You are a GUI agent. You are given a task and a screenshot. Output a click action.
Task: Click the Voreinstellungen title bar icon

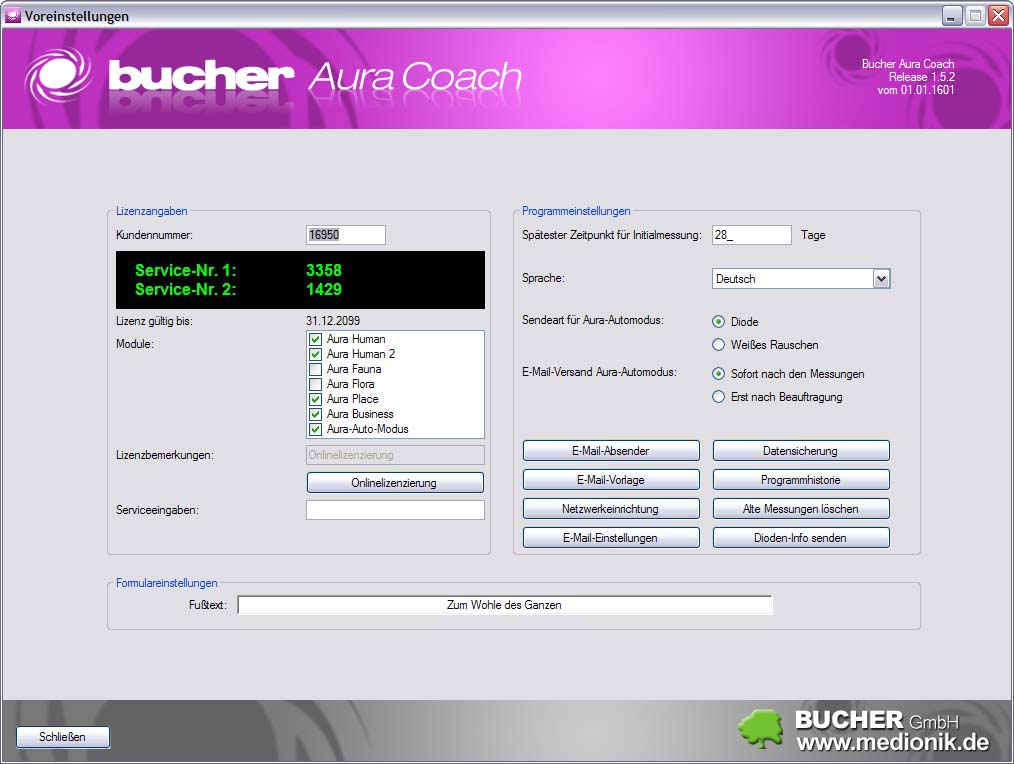(12, 16)
